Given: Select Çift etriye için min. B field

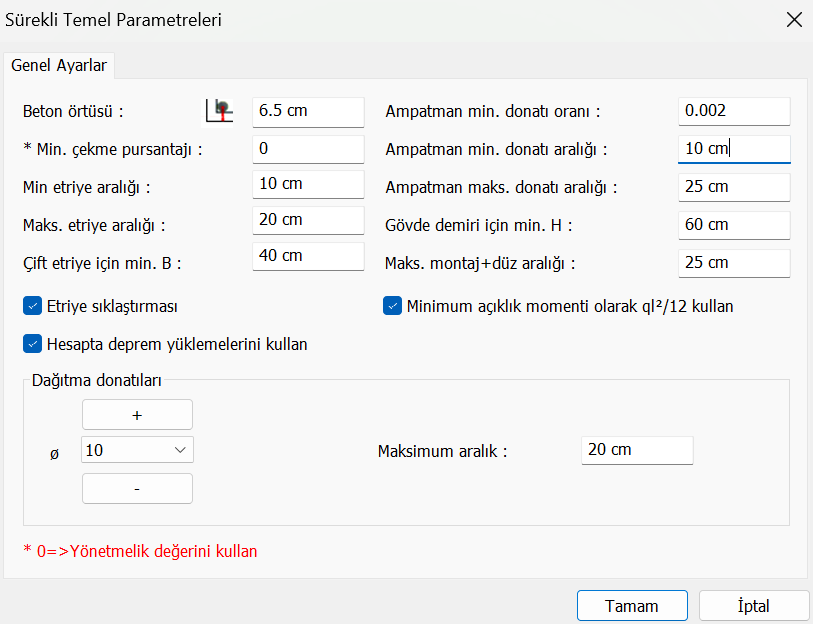Looking at the screenshot, I should (308, 256).
